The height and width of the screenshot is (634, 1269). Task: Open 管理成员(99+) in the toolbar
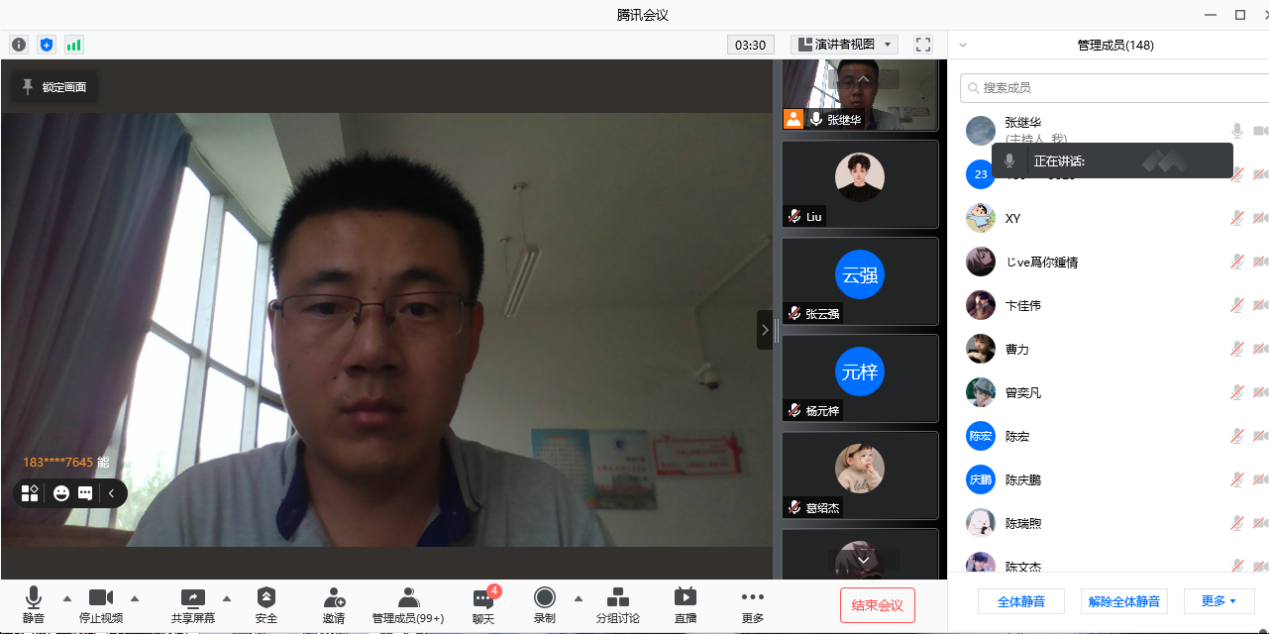408,605
